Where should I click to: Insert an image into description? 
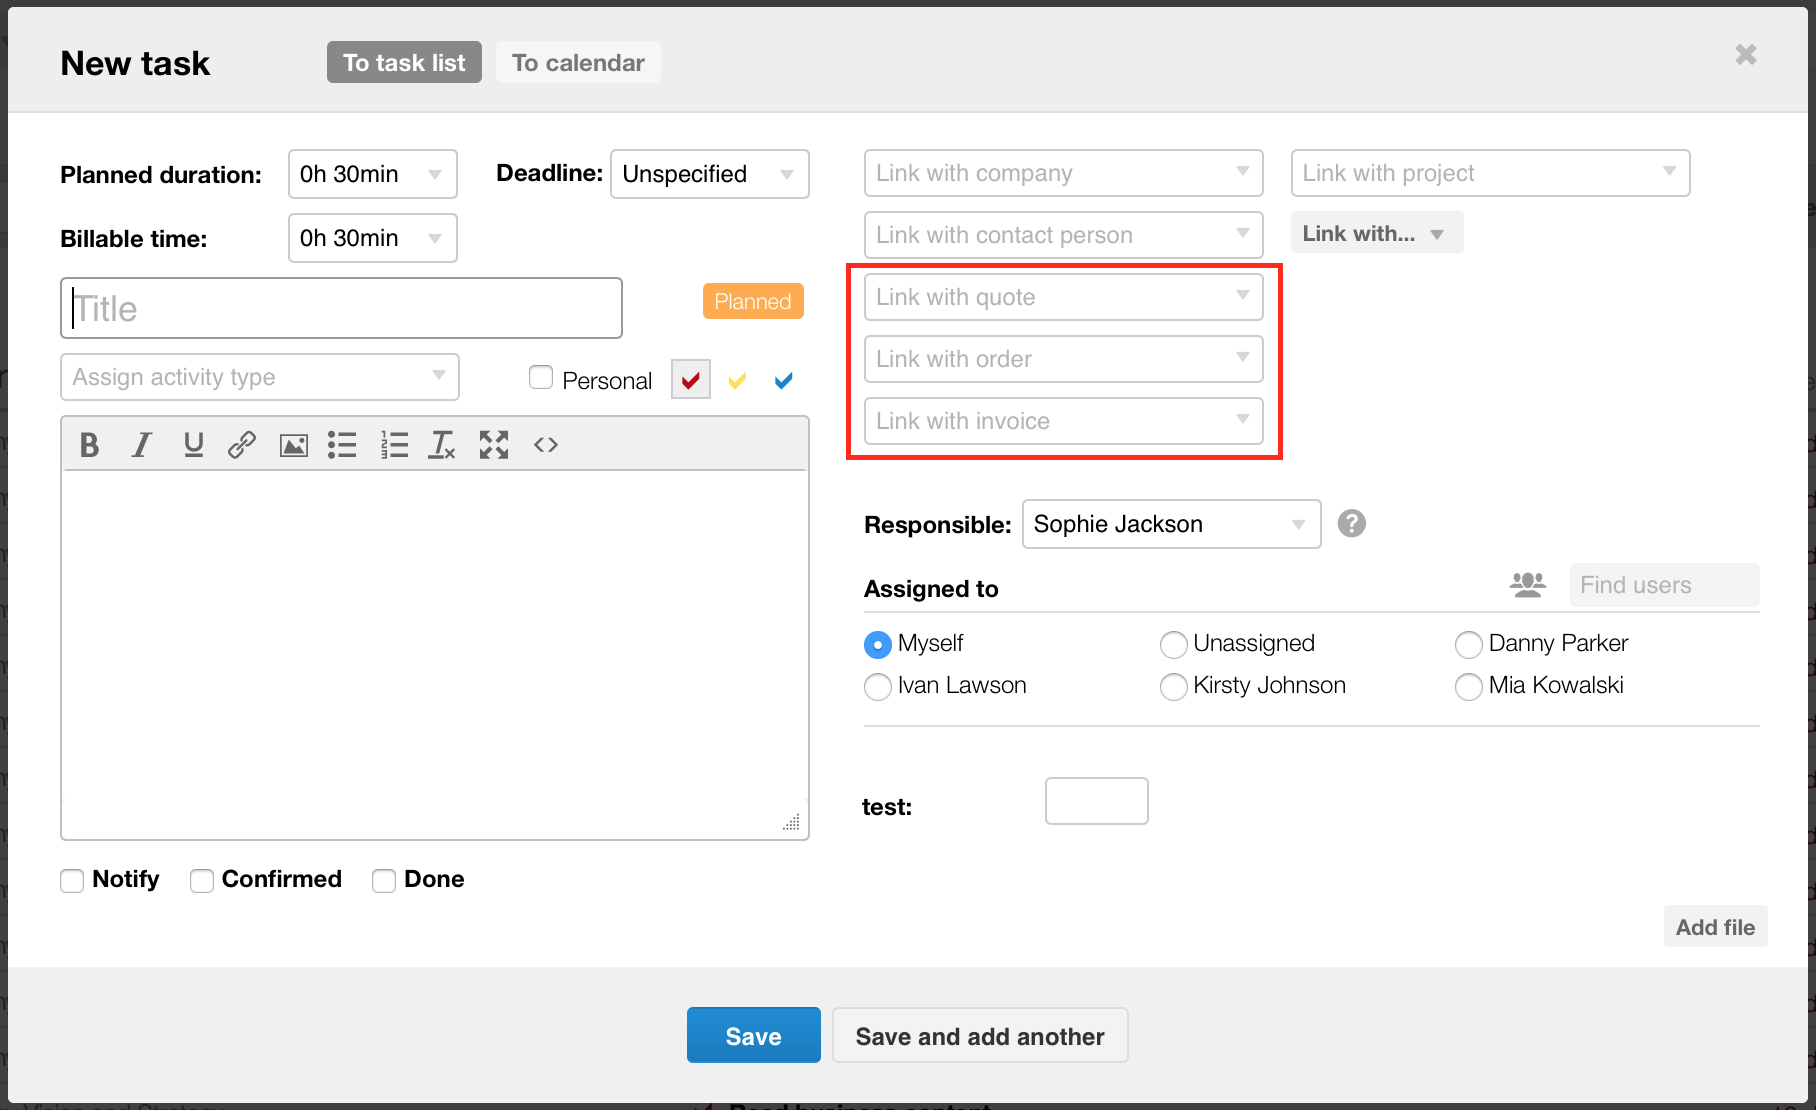click(293, 445)
